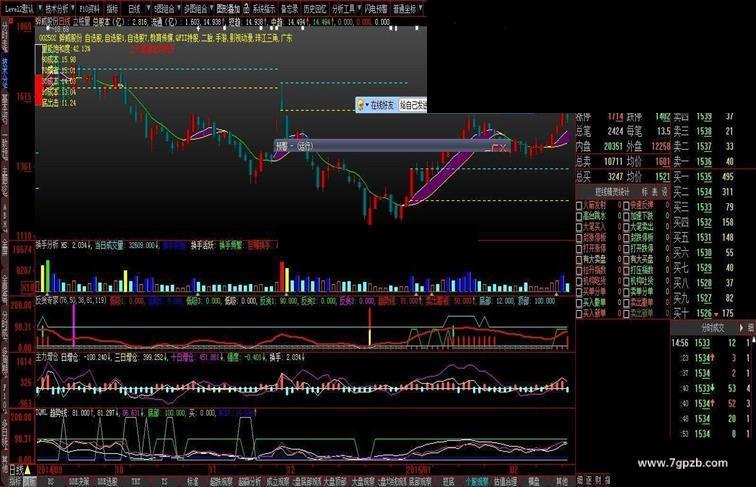756x487 pixels.
Task: Click the 2015/01 timeline date marker
Action: point(418,470)
